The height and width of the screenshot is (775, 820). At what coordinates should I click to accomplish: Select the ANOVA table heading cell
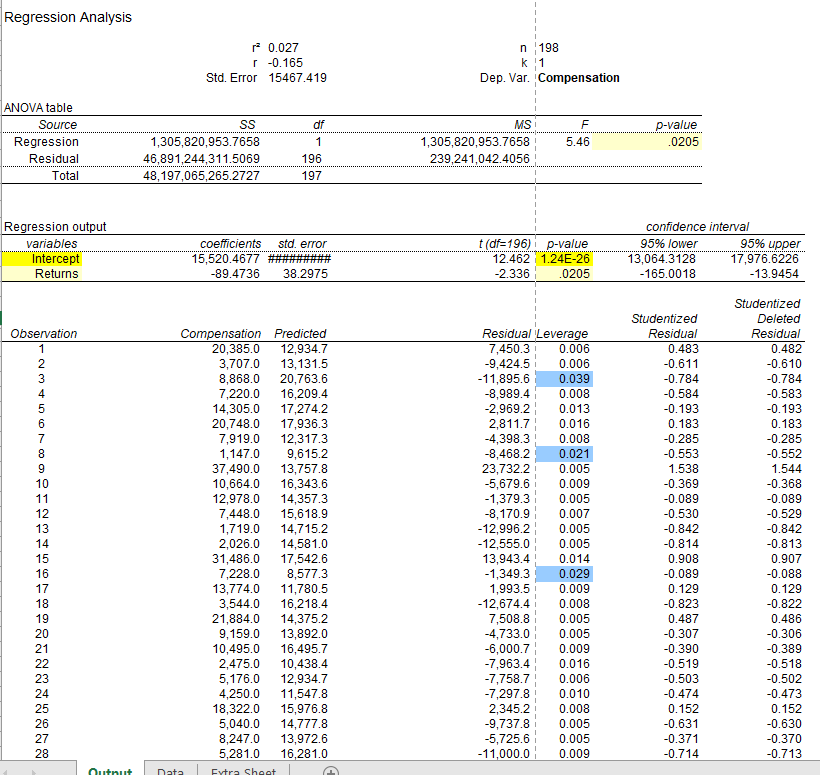(38, 108)
